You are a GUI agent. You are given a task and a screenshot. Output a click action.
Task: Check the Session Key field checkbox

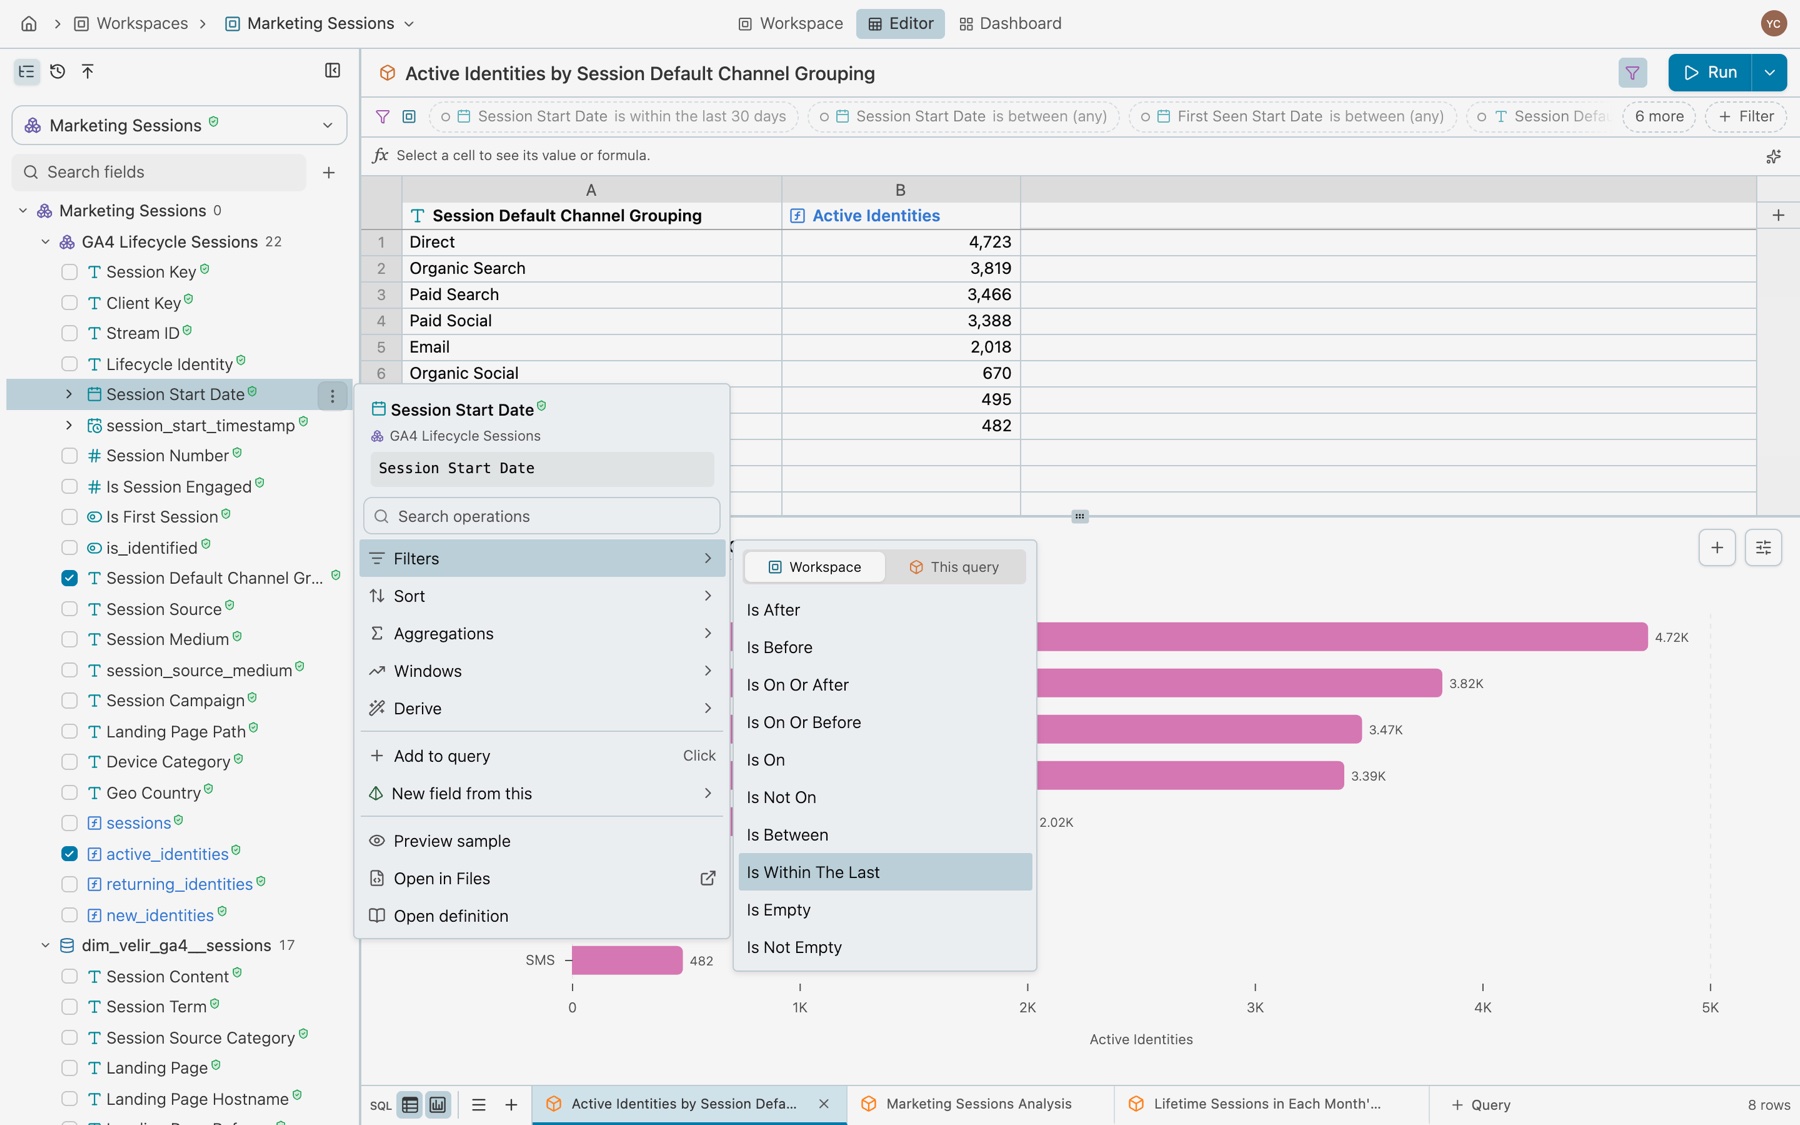[69, 272]
